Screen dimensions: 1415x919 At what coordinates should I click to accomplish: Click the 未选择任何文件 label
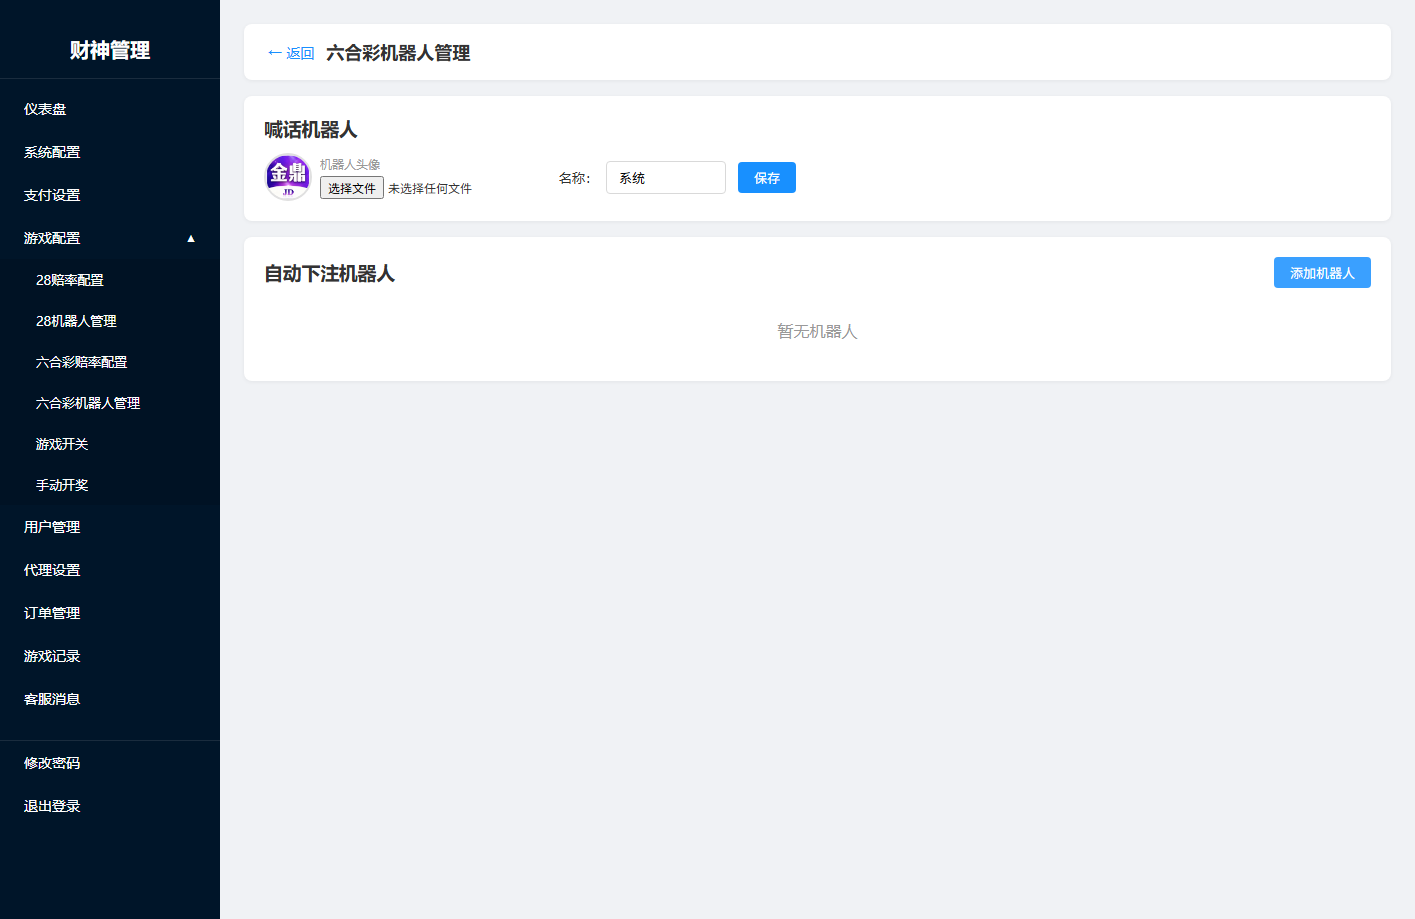click(430, 188)
